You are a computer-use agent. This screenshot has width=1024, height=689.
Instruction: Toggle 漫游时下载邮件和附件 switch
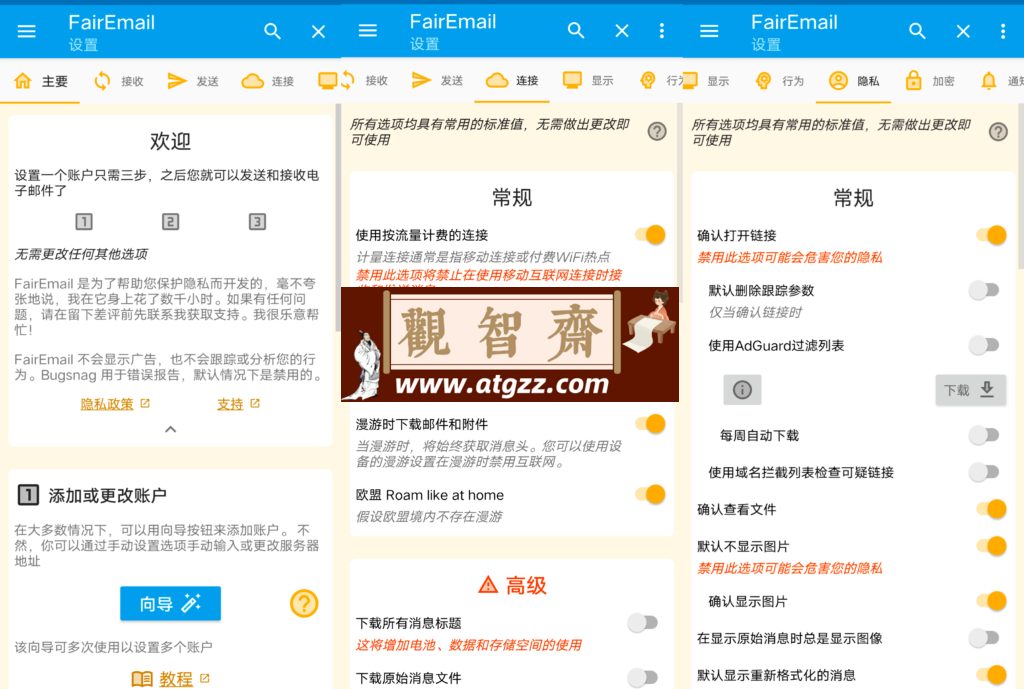tap(651, 424)
